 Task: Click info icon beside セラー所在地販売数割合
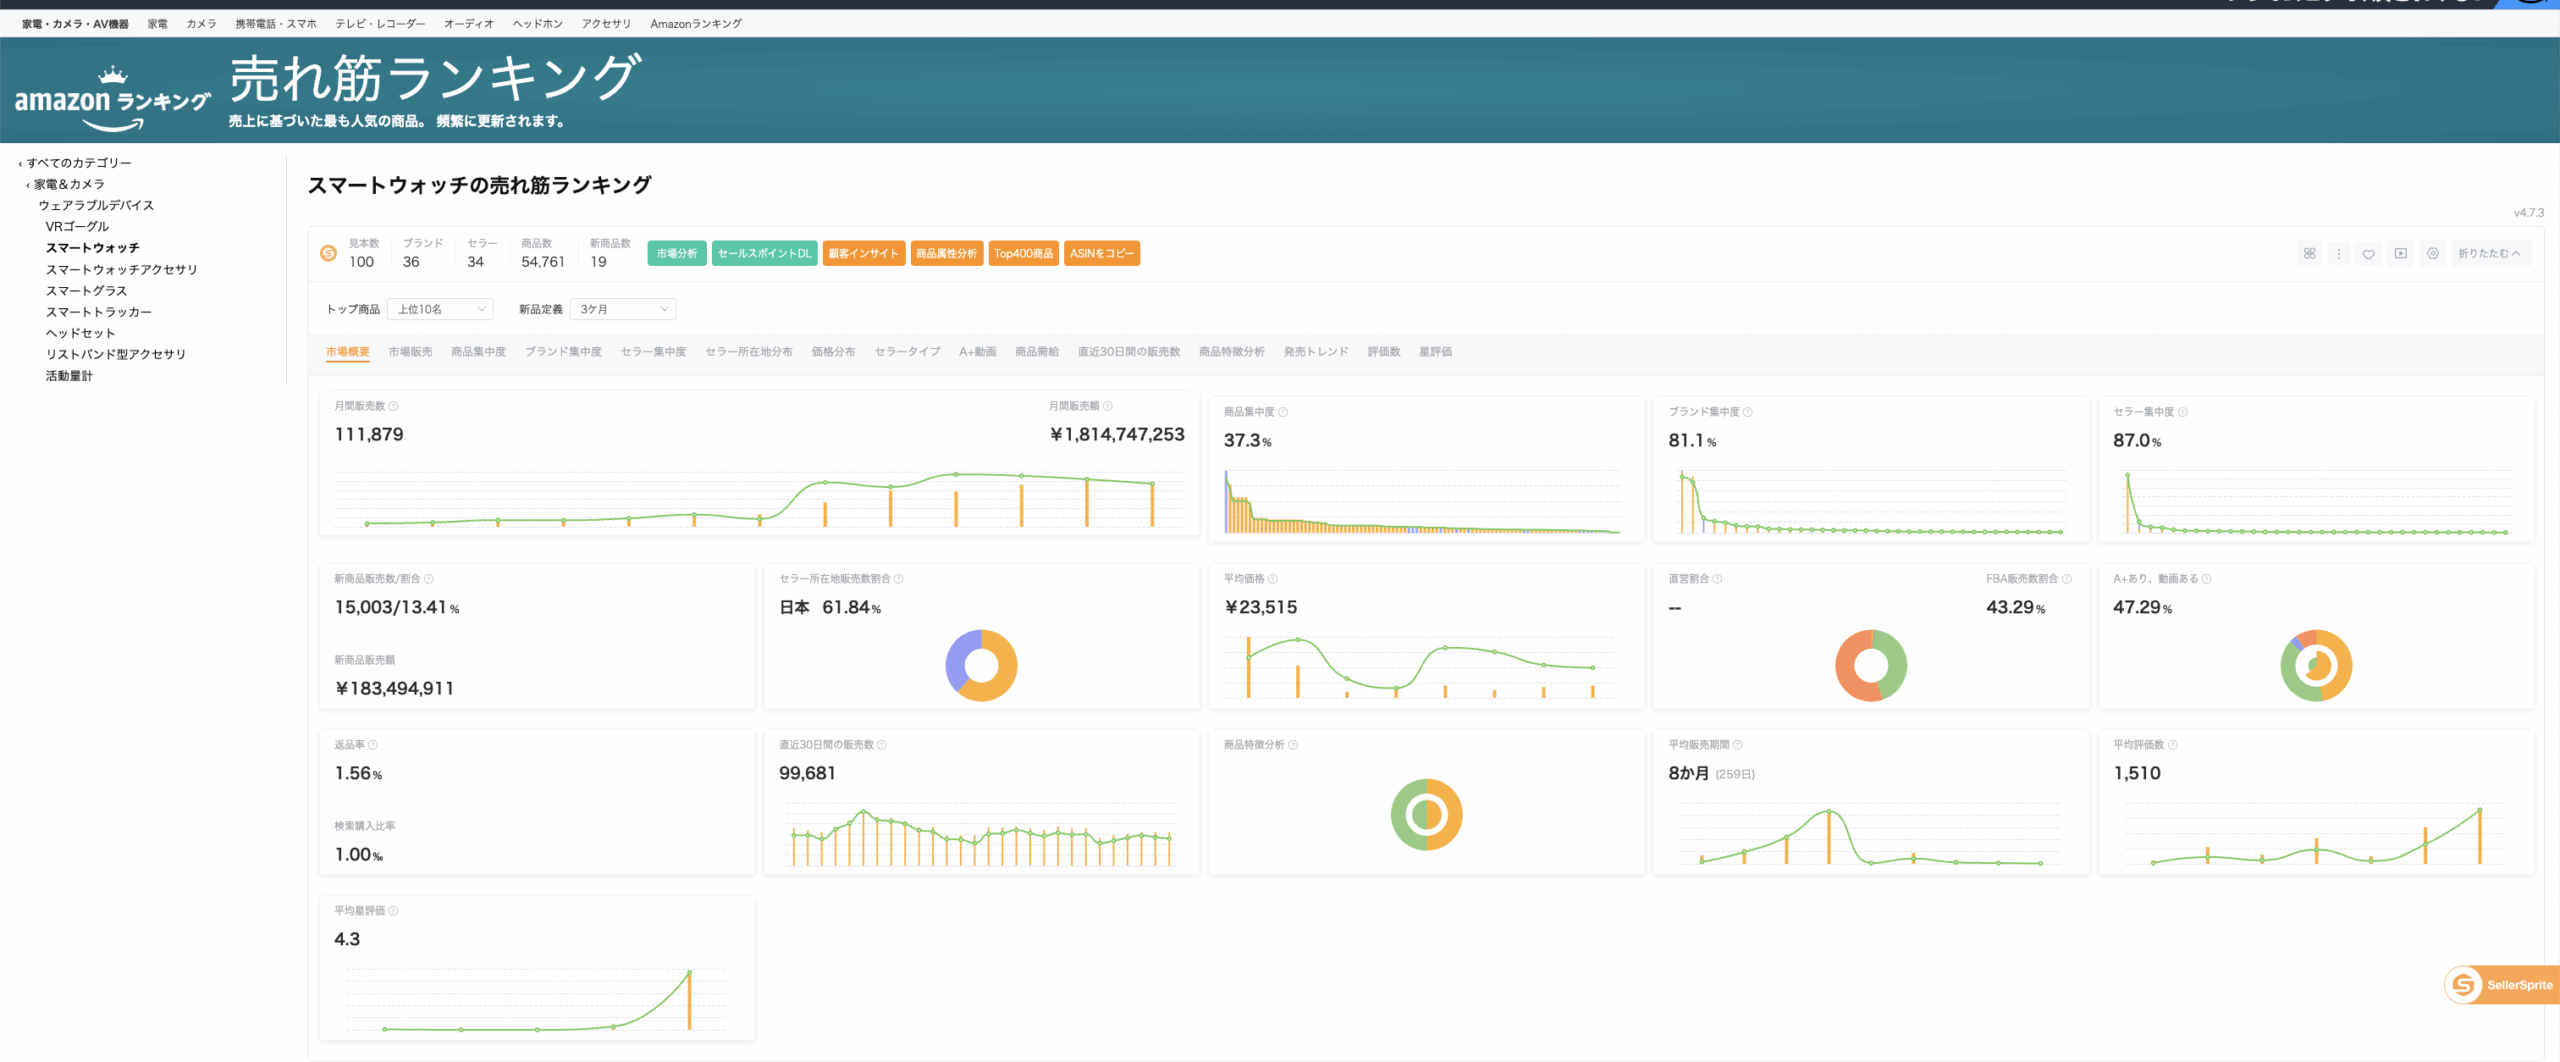point(899,579)
